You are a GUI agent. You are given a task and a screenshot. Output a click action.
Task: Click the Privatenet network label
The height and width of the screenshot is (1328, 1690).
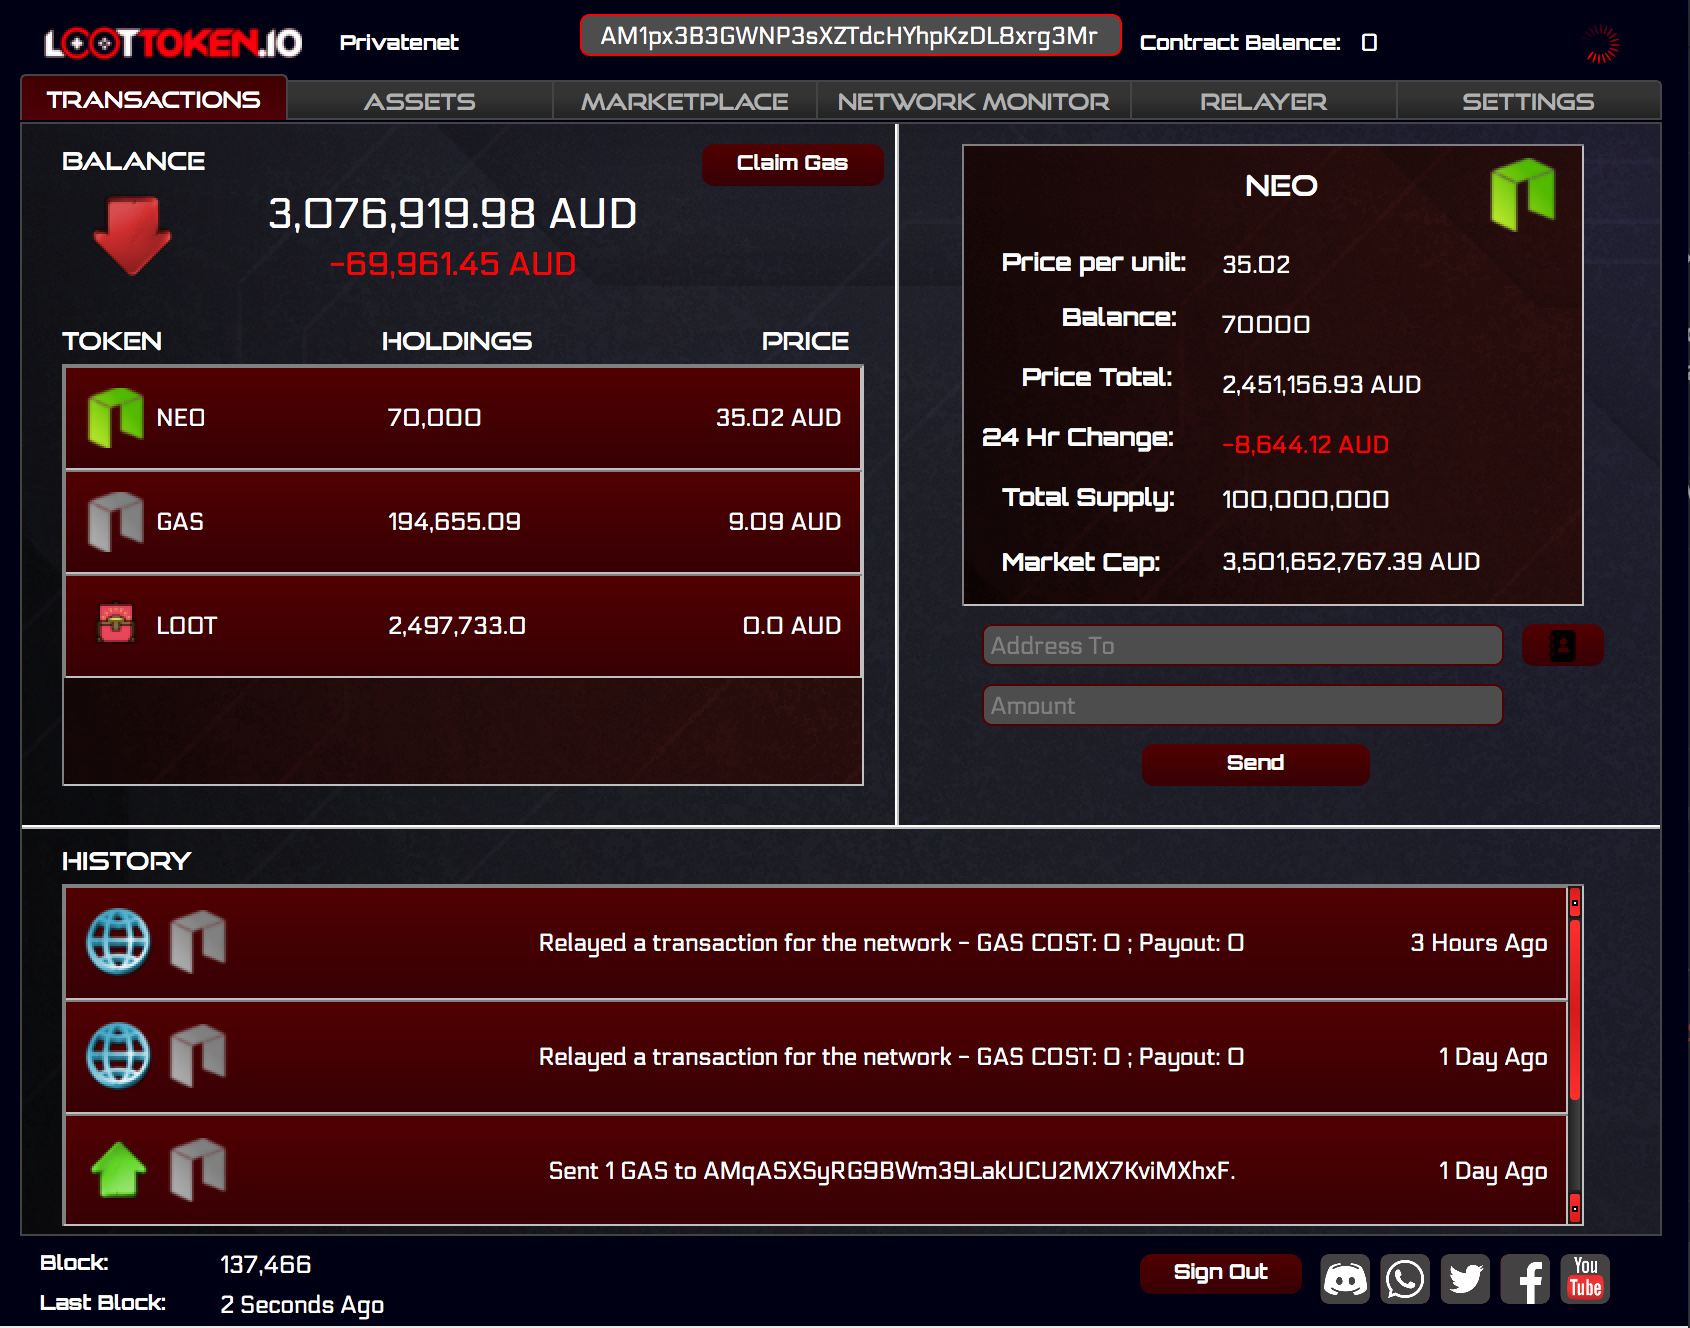[399, 42]
